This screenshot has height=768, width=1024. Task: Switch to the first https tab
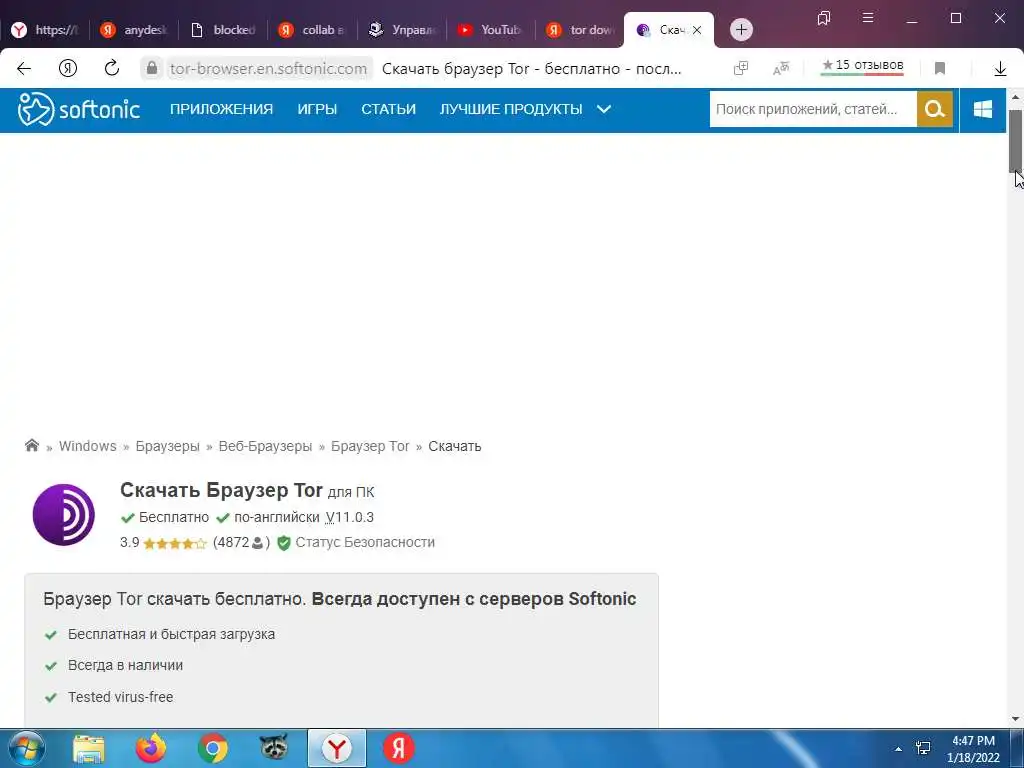[x=44, y=30]
